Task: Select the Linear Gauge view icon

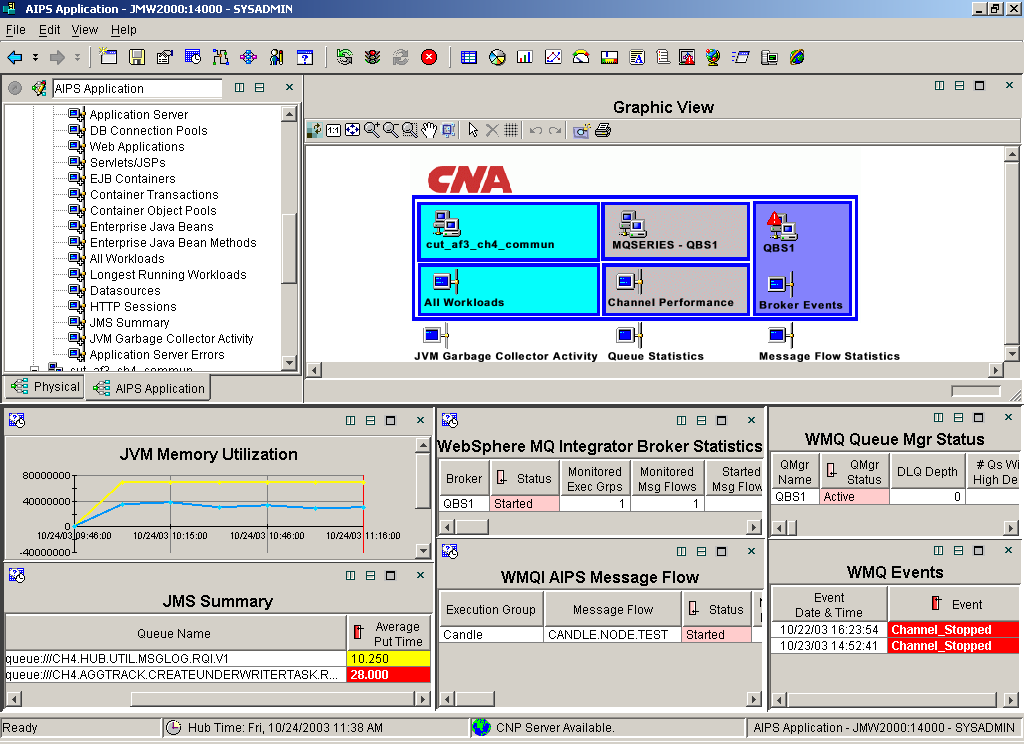Action: (609, 57)
